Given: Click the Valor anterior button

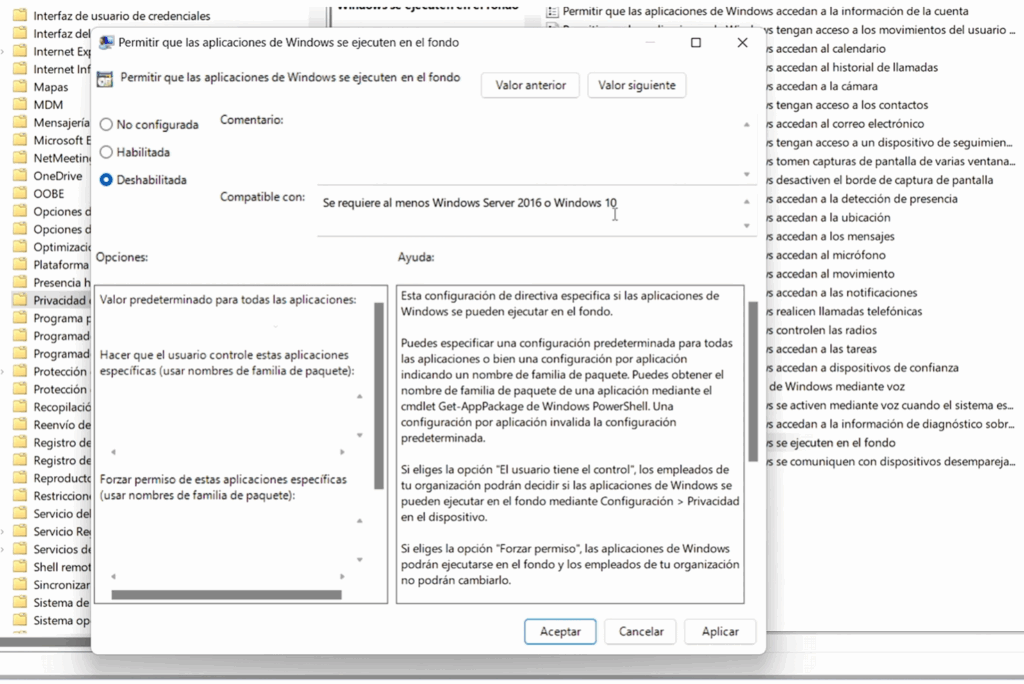Looking at the screenshot, I should click(530, 85).
